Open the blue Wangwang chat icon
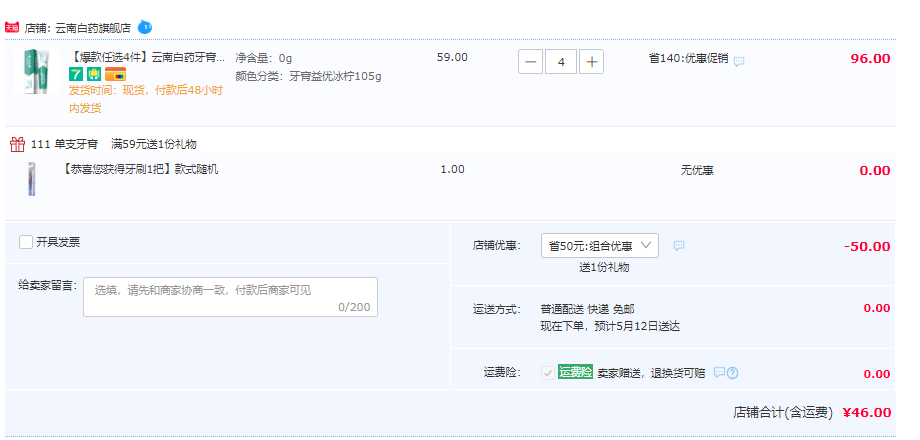920x440 pixels. click(x=145, y=27)
